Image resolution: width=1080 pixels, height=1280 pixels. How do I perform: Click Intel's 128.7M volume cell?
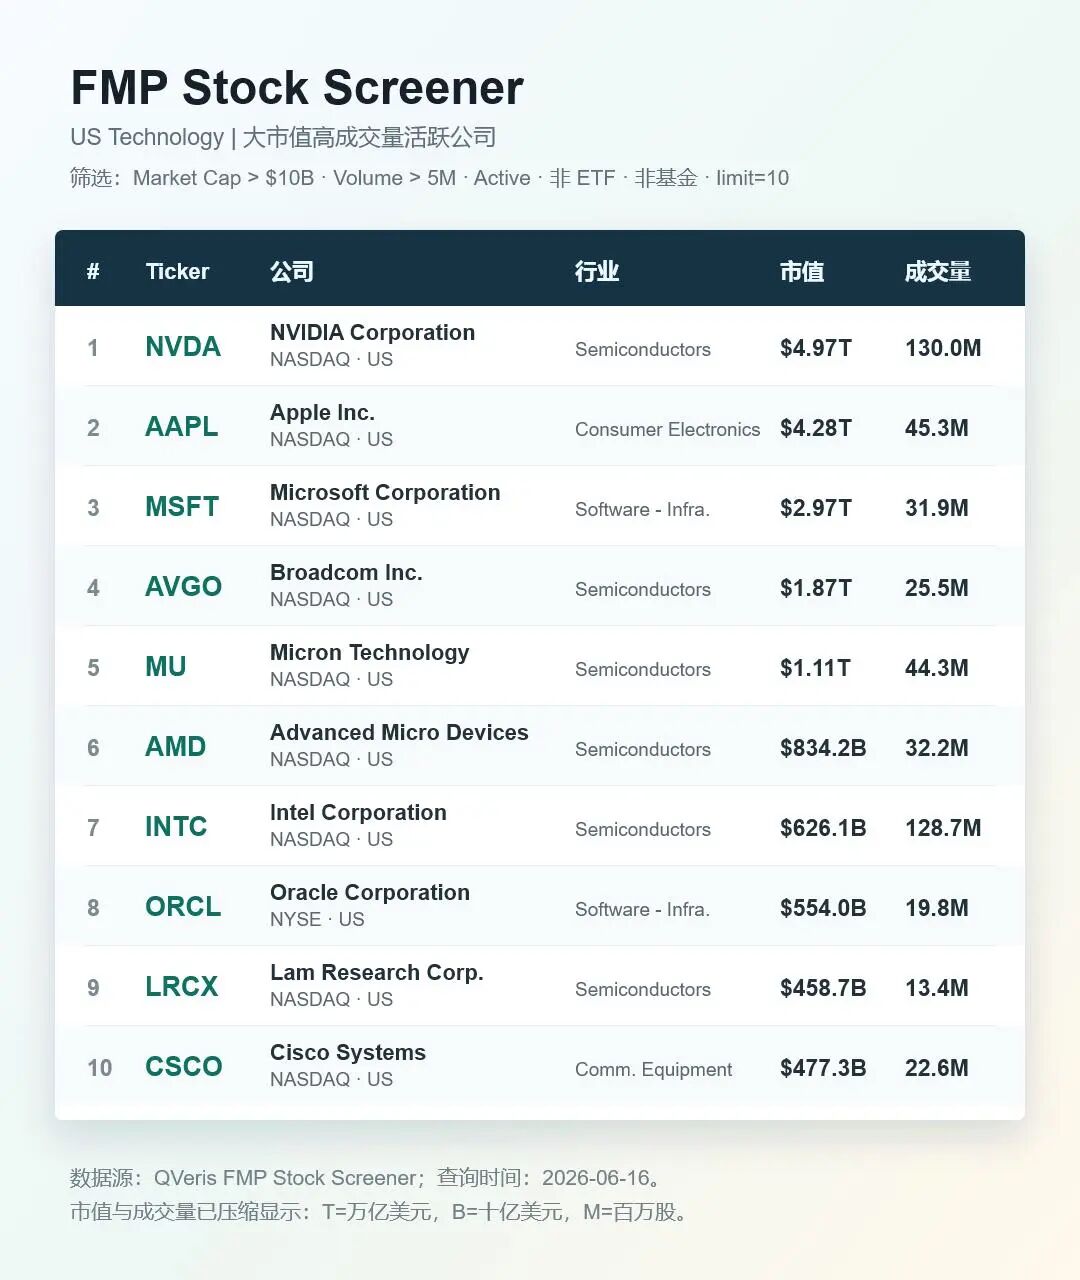point(943,828)
